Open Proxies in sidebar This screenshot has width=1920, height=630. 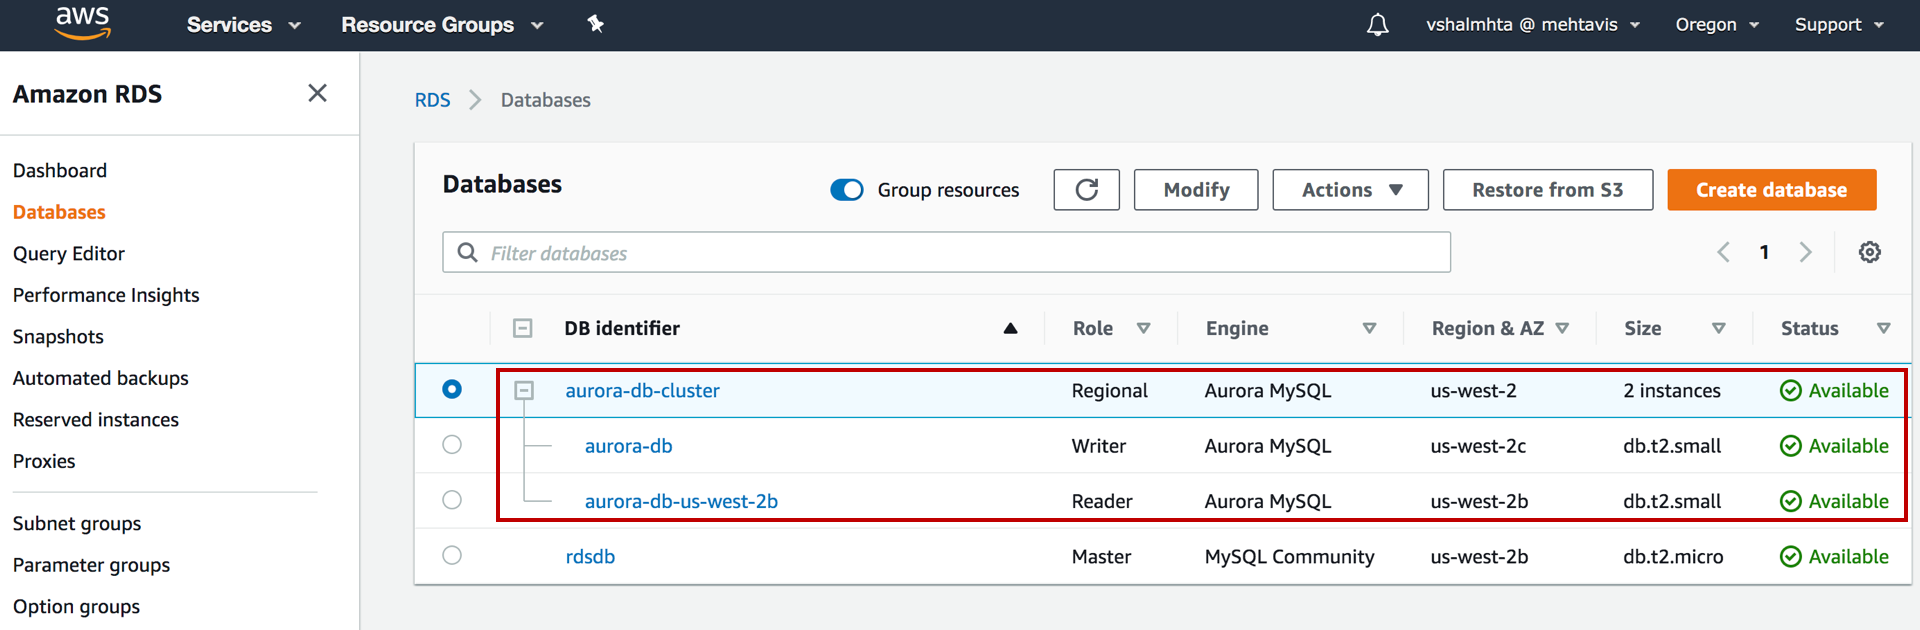[44, 461]
